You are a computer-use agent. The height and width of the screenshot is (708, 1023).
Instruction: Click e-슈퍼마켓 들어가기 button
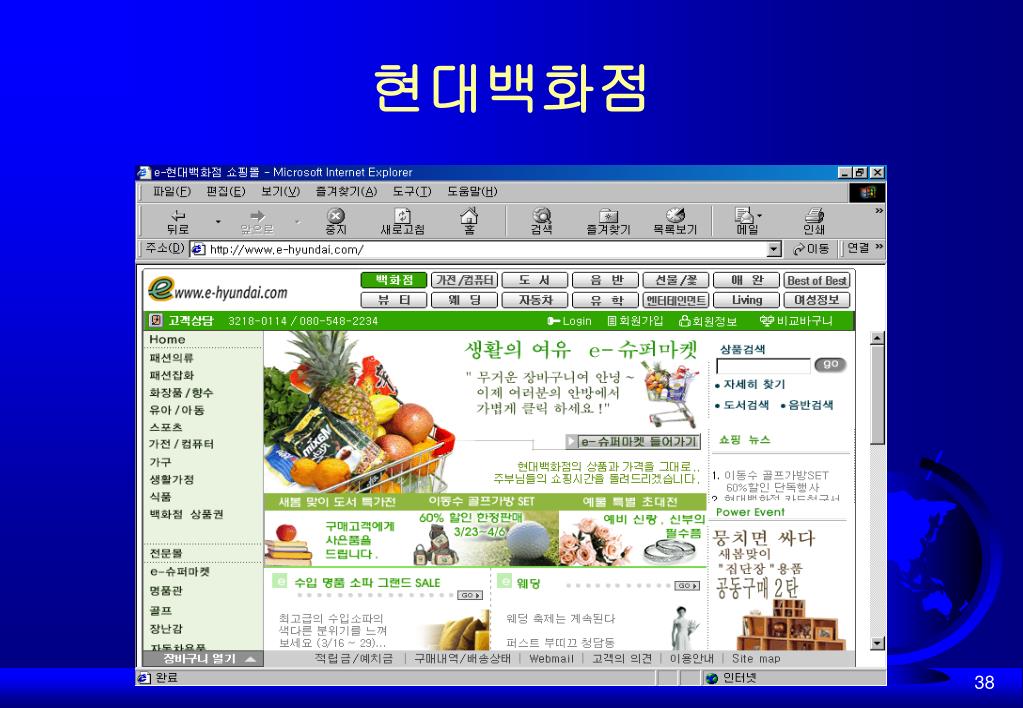tap(632, 442)
